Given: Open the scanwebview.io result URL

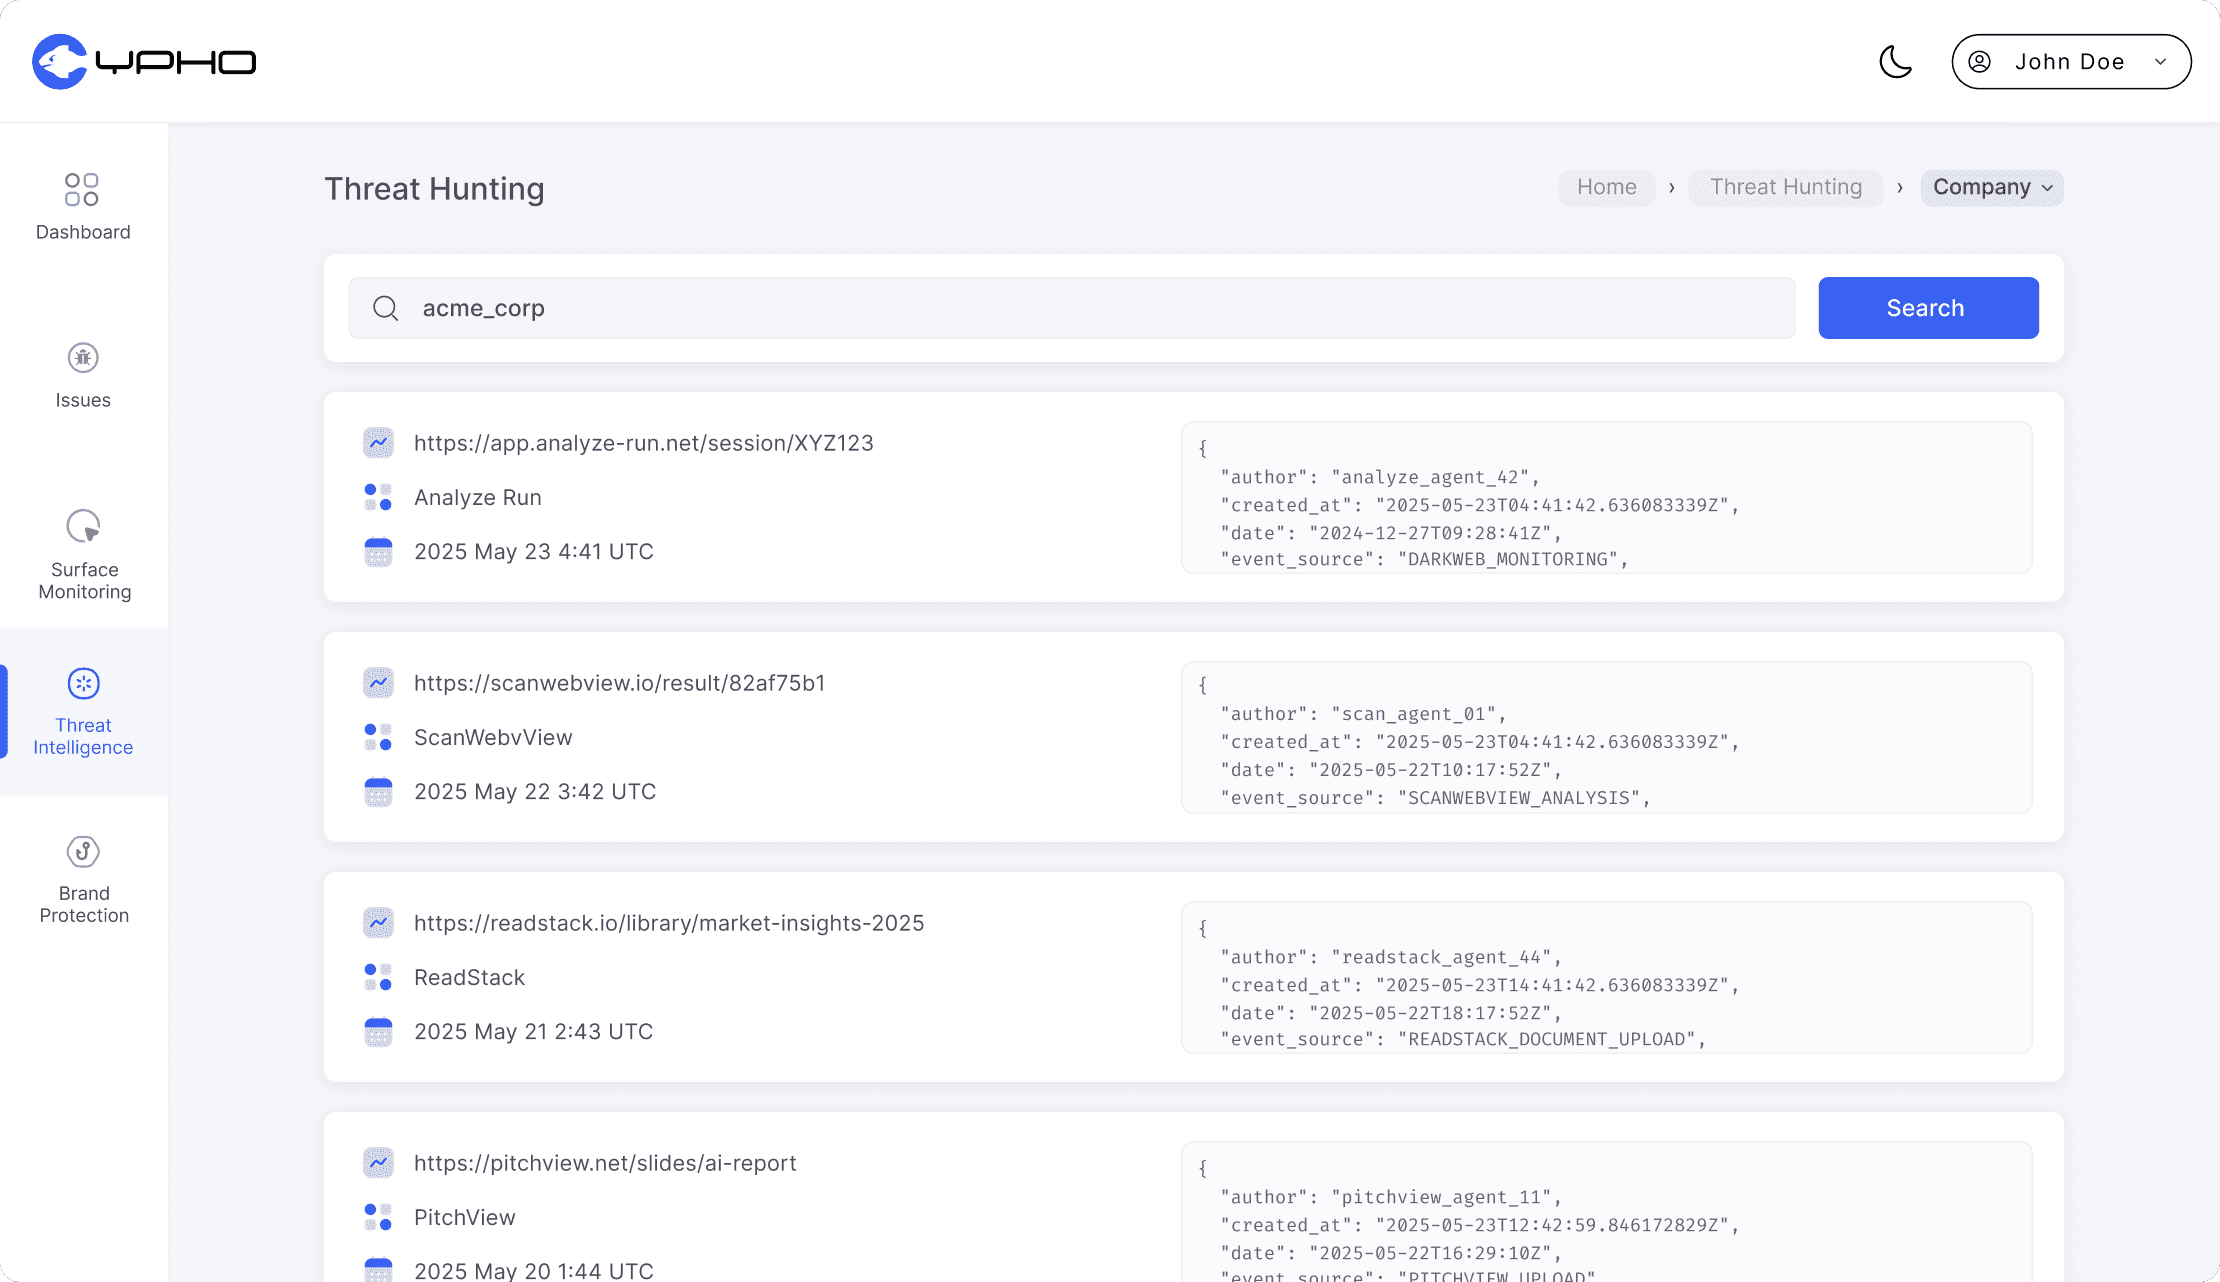Looking at the screenshot, I should (619, 683).
